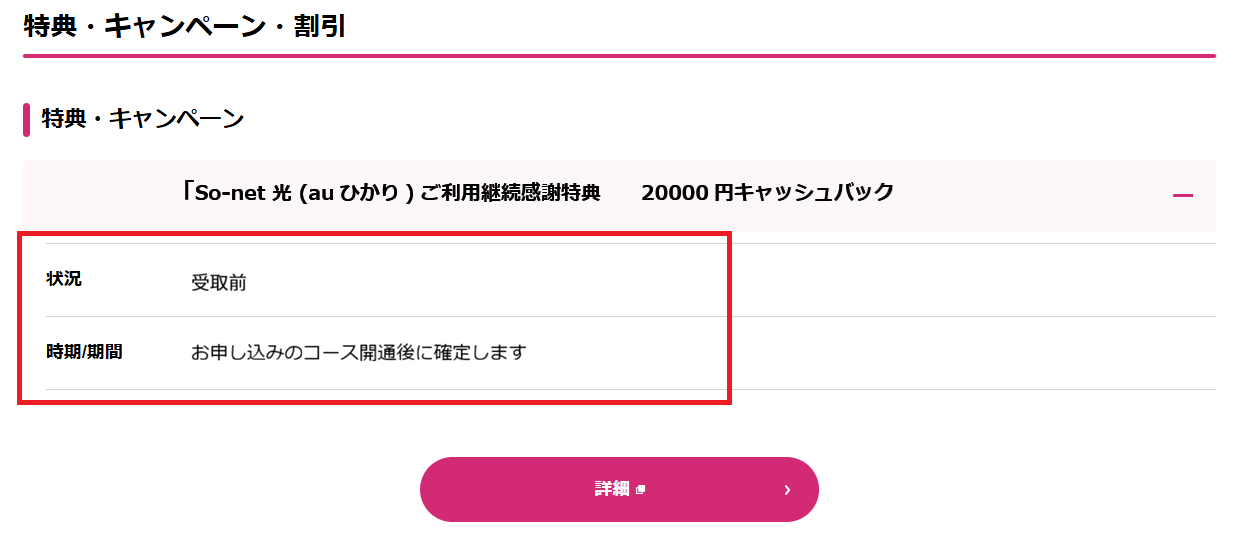1238x541 pixels.
Task: Click the 詳細 details button
Action: pyautogui.click(x=613, y=489)
